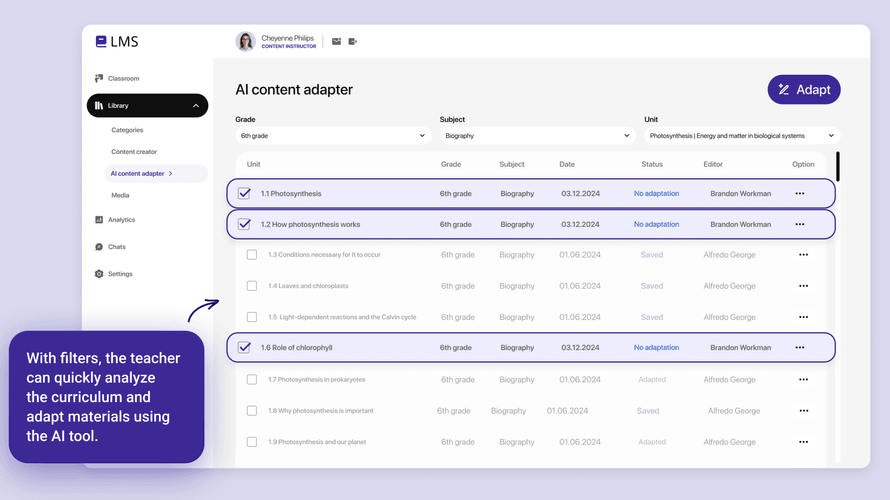Open Content creator under Library
890x500 pixels.
134,152
